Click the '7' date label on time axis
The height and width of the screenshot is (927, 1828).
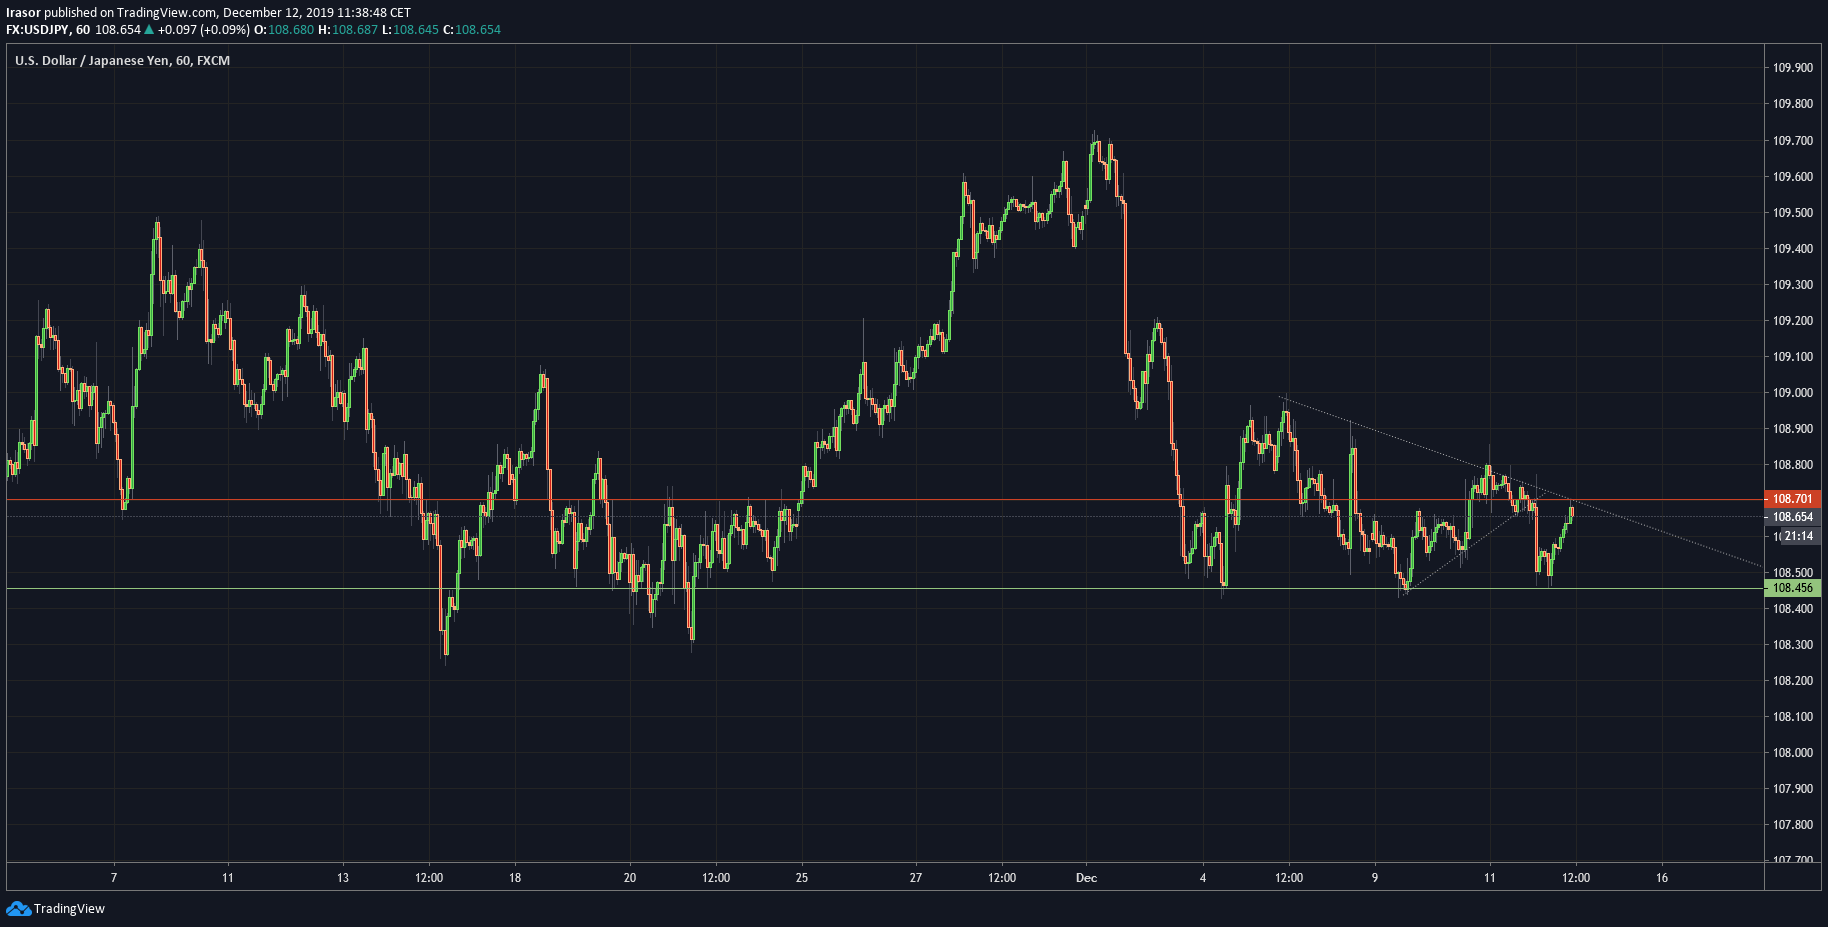(114, 878)
